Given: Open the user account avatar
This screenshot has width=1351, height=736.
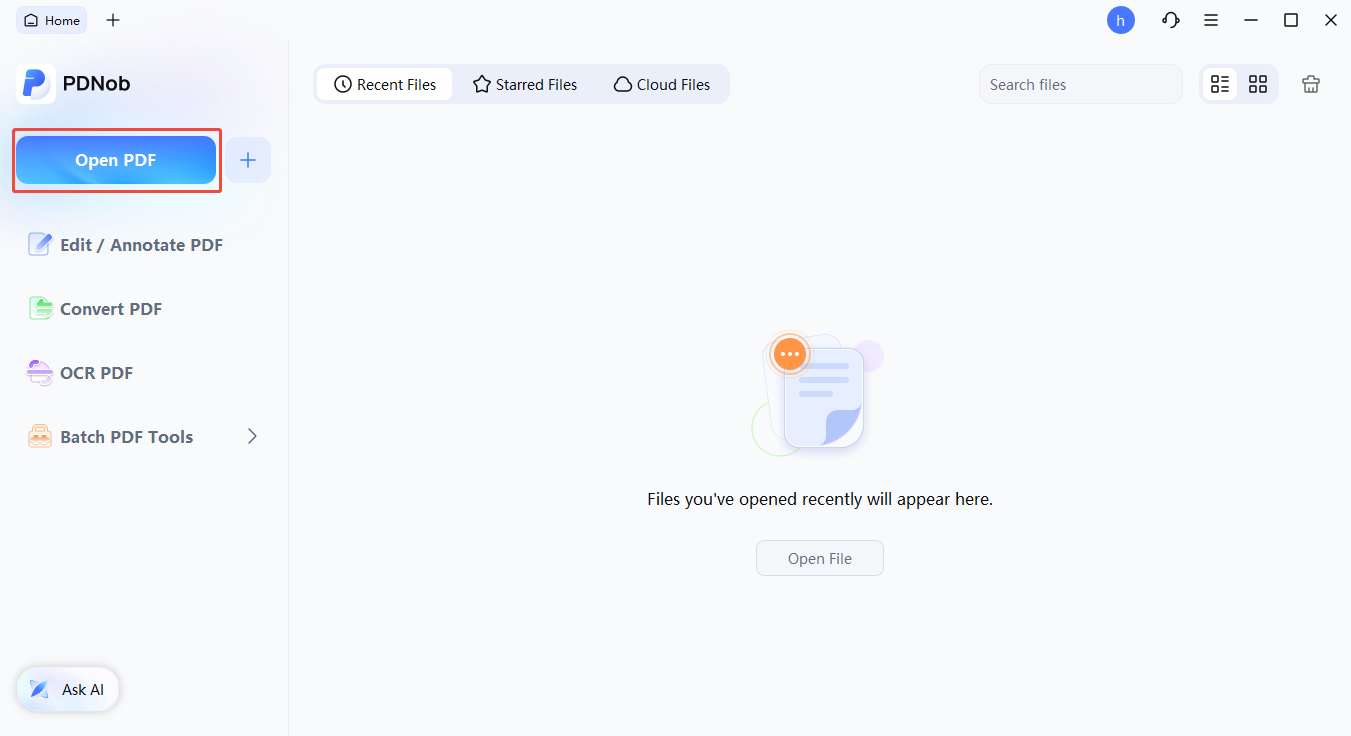Looking at the screenshot, I should pyautogui.click(x=1120, y=20).
